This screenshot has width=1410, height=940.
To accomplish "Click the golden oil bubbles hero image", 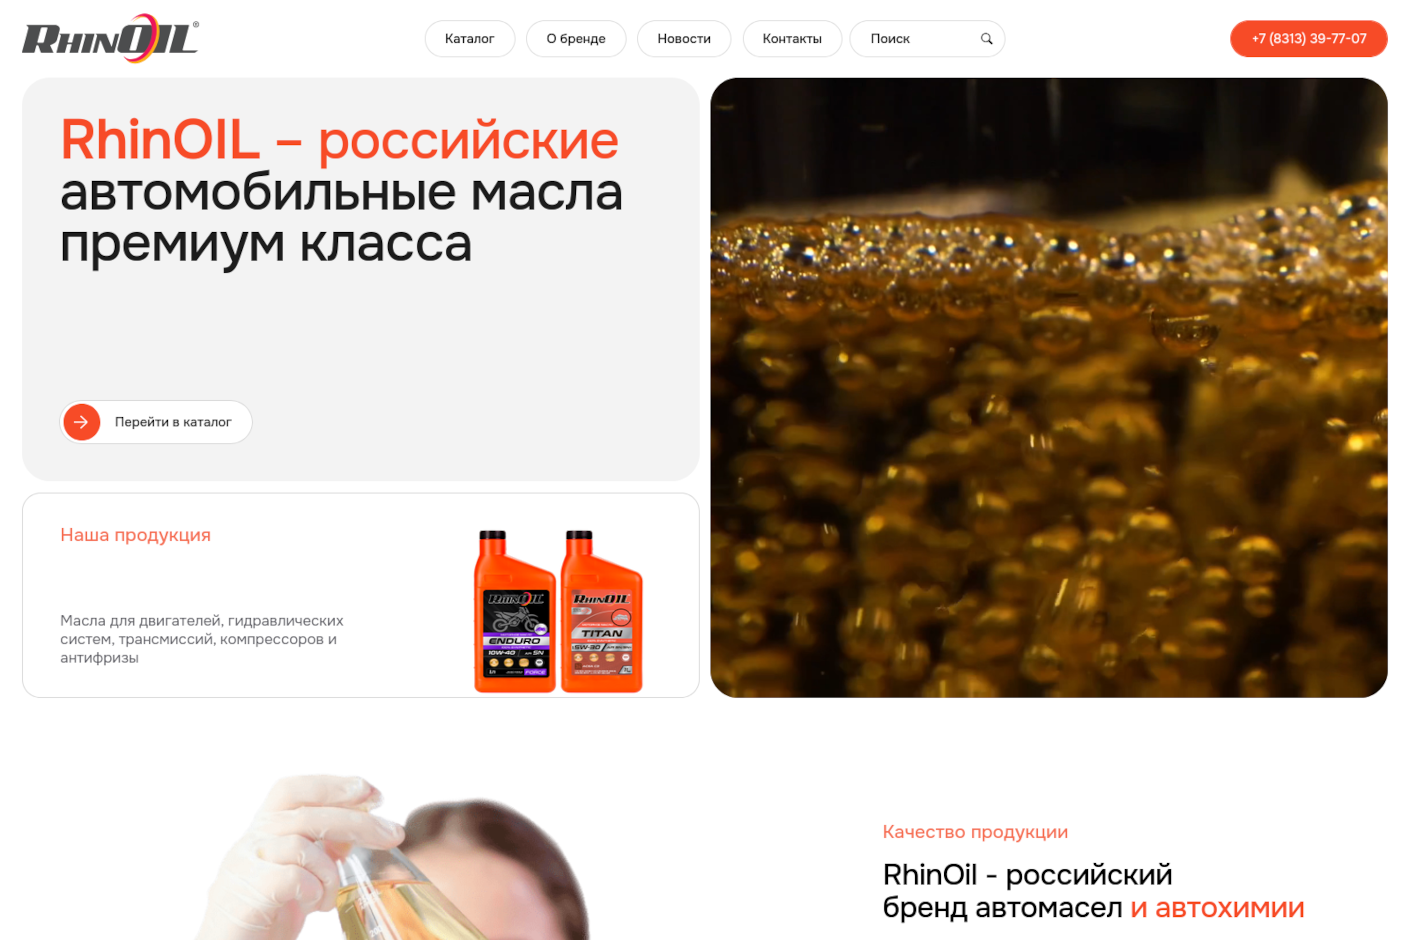I will pyautogui.click(x=1048, y=388).
